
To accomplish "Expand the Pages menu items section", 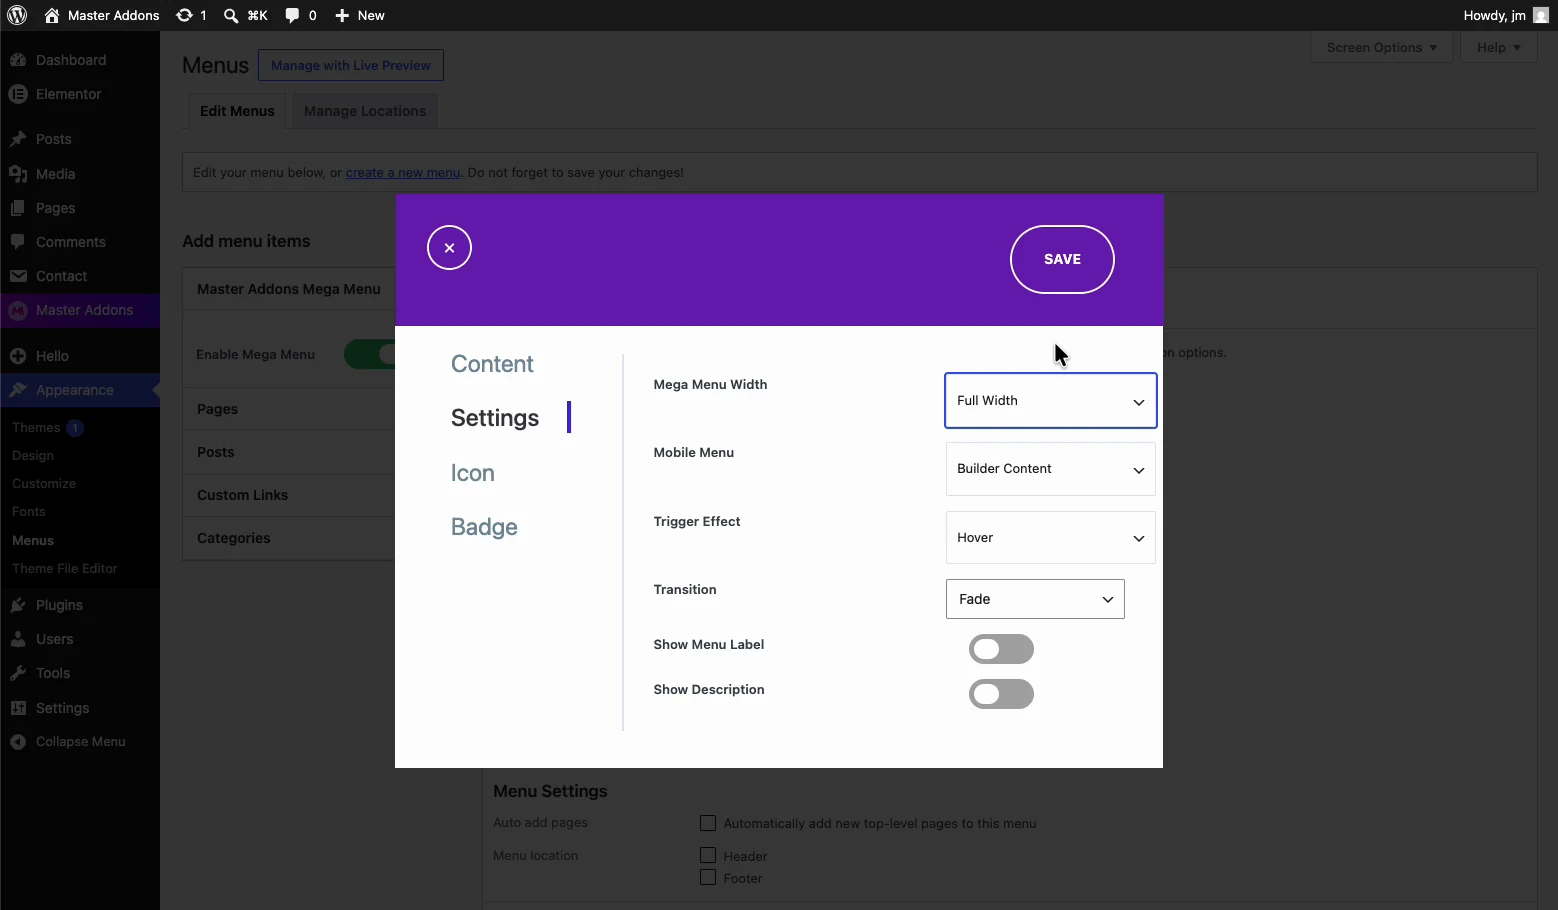I will point(289,409).
